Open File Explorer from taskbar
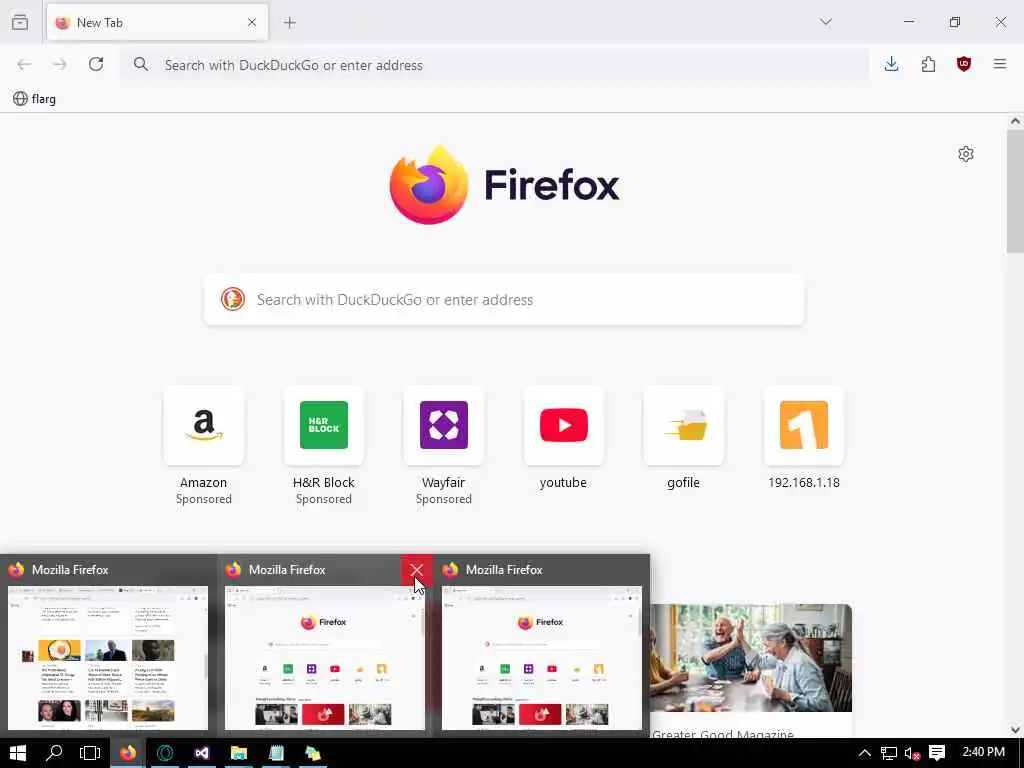Image resolution: width=1024 pixels, height=768 pixels. pyautogui.click(x=239, y=753)
